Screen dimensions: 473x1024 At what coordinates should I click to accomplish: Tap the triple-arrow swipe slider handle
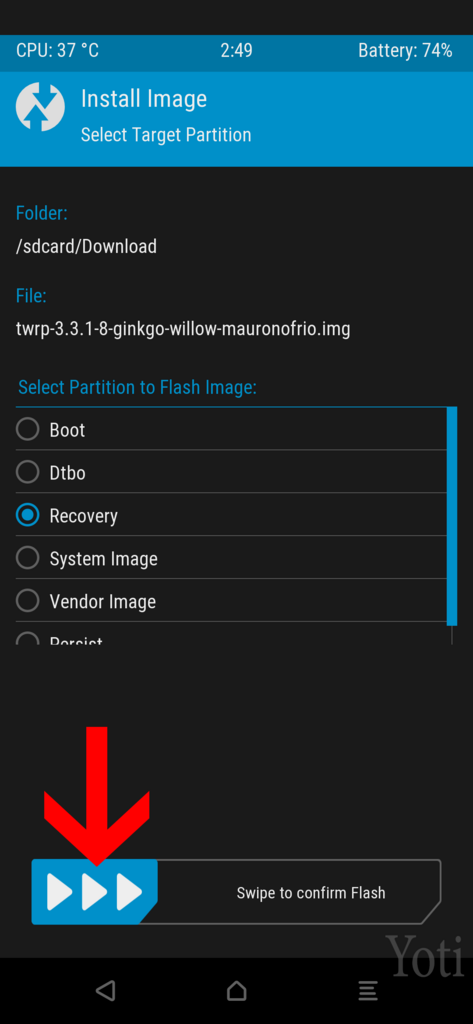[x=95, y=892]
